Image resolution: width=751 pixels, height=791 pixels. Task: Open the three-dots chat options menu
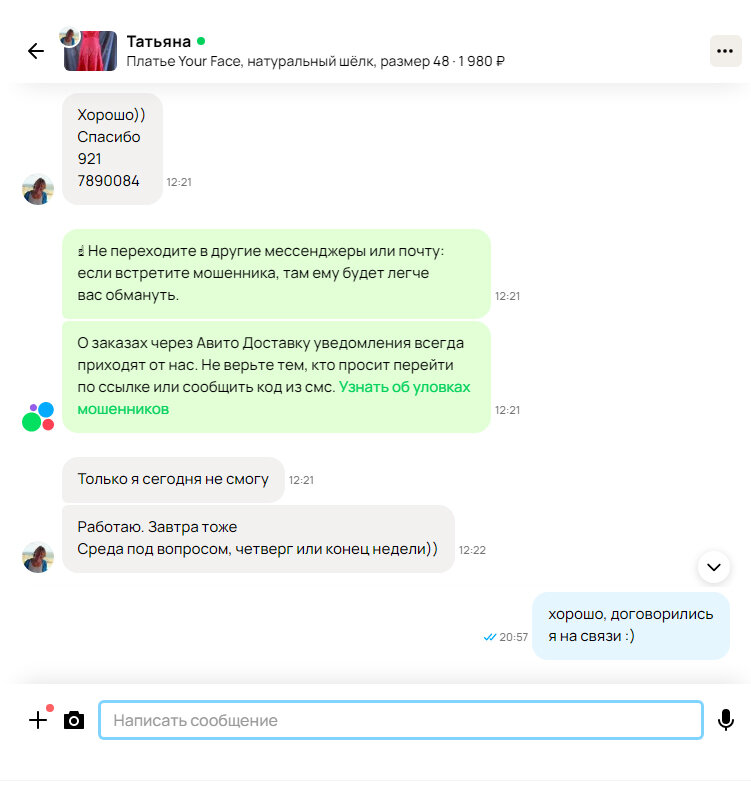[725, 51]
